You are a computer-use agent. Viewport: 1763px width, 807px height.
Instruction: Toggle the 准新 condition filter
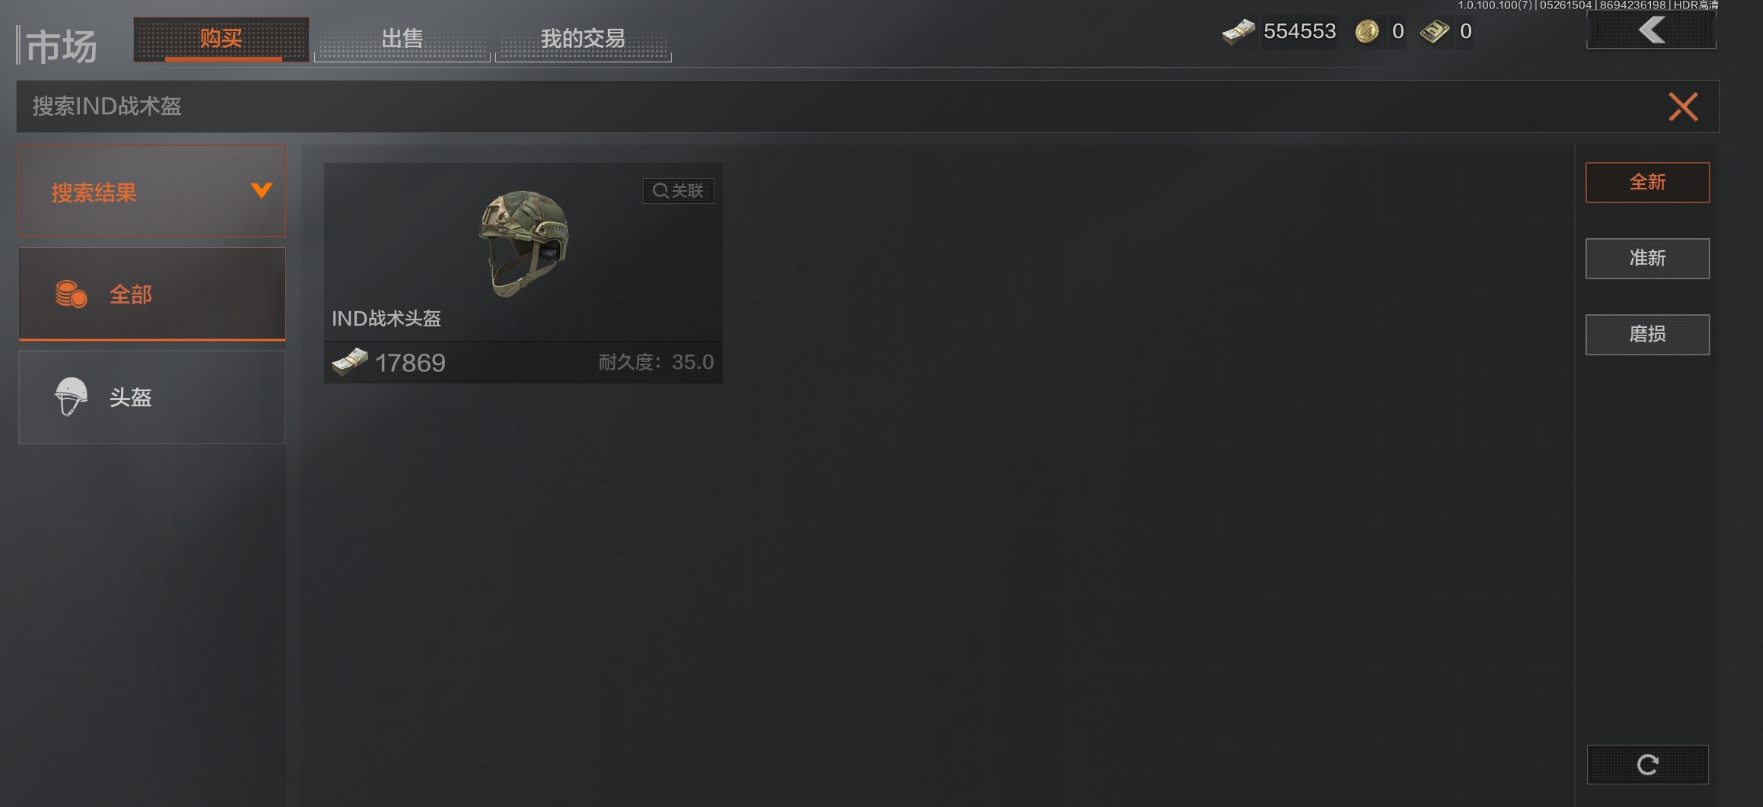click(1647, 258)
